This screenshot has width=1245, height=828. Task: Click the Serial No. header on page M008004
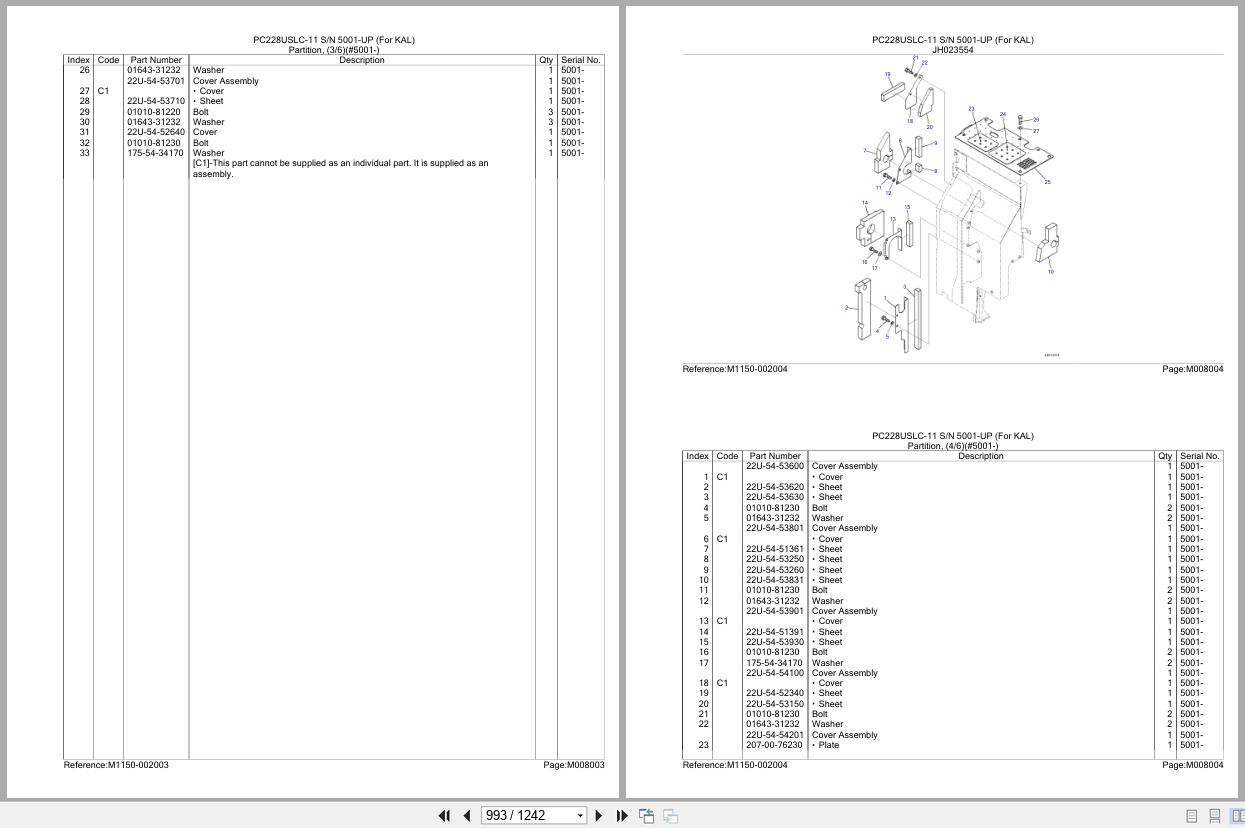click(x=1200, y=456)
